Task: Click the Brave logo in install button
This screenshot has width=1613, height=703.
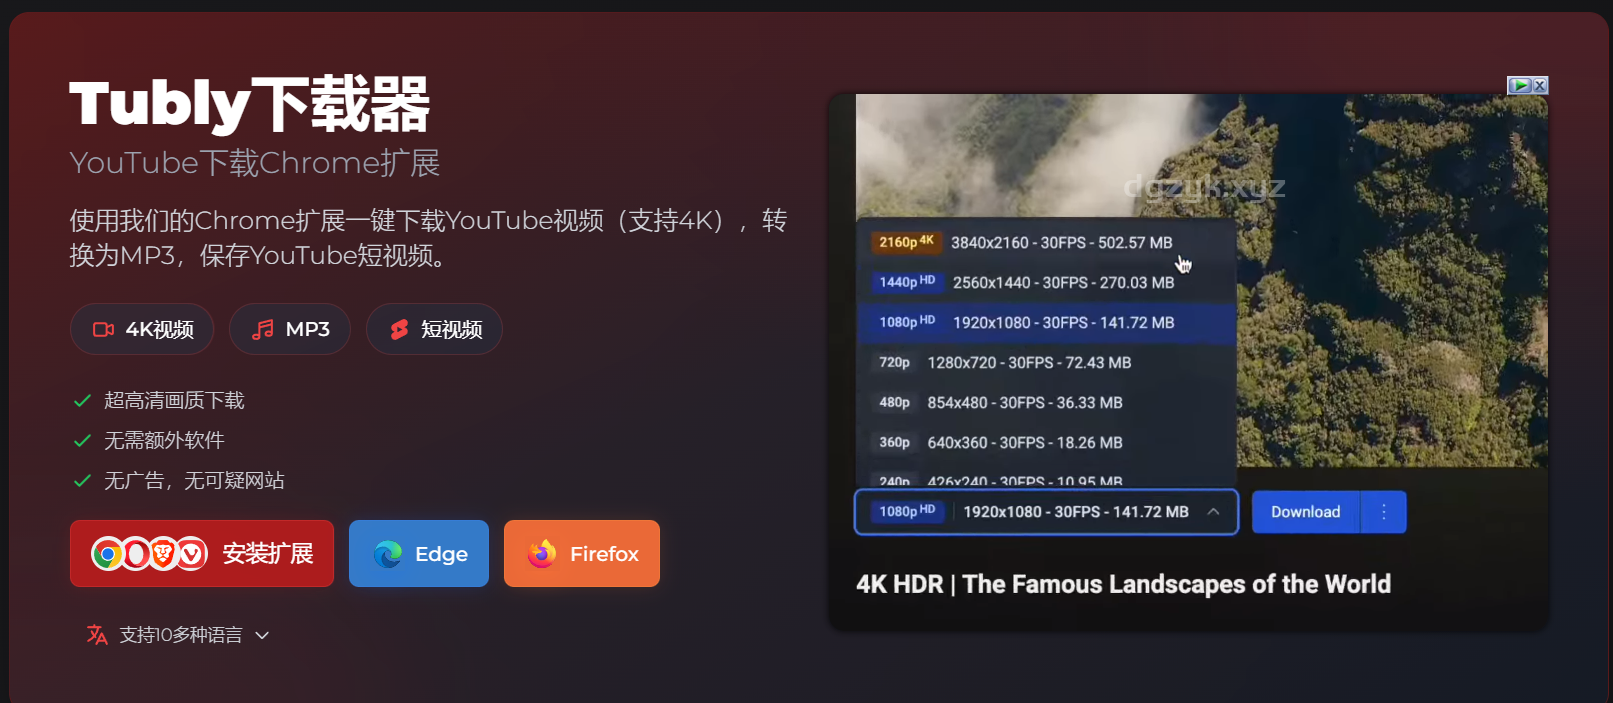Action: 163,553
